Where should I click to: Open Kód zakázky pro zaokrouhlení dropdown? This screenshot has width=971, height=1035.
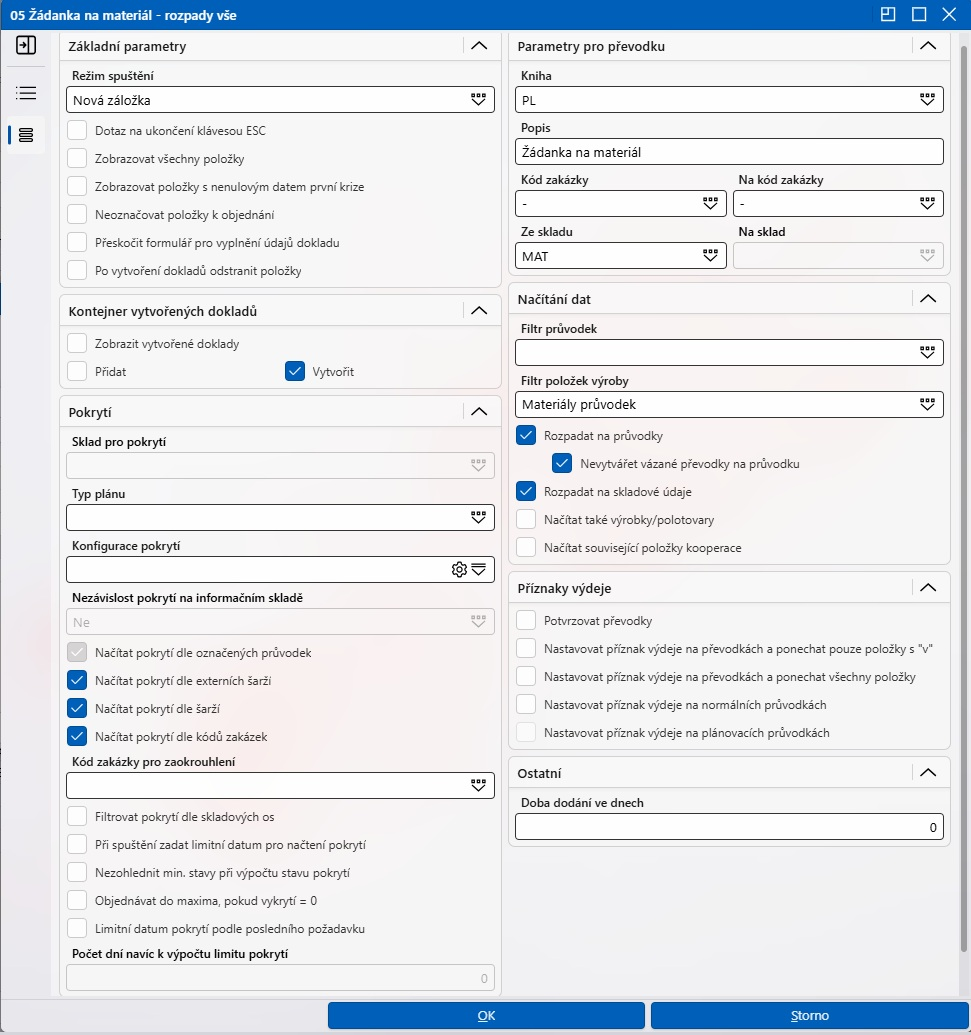tap(479, 785)
